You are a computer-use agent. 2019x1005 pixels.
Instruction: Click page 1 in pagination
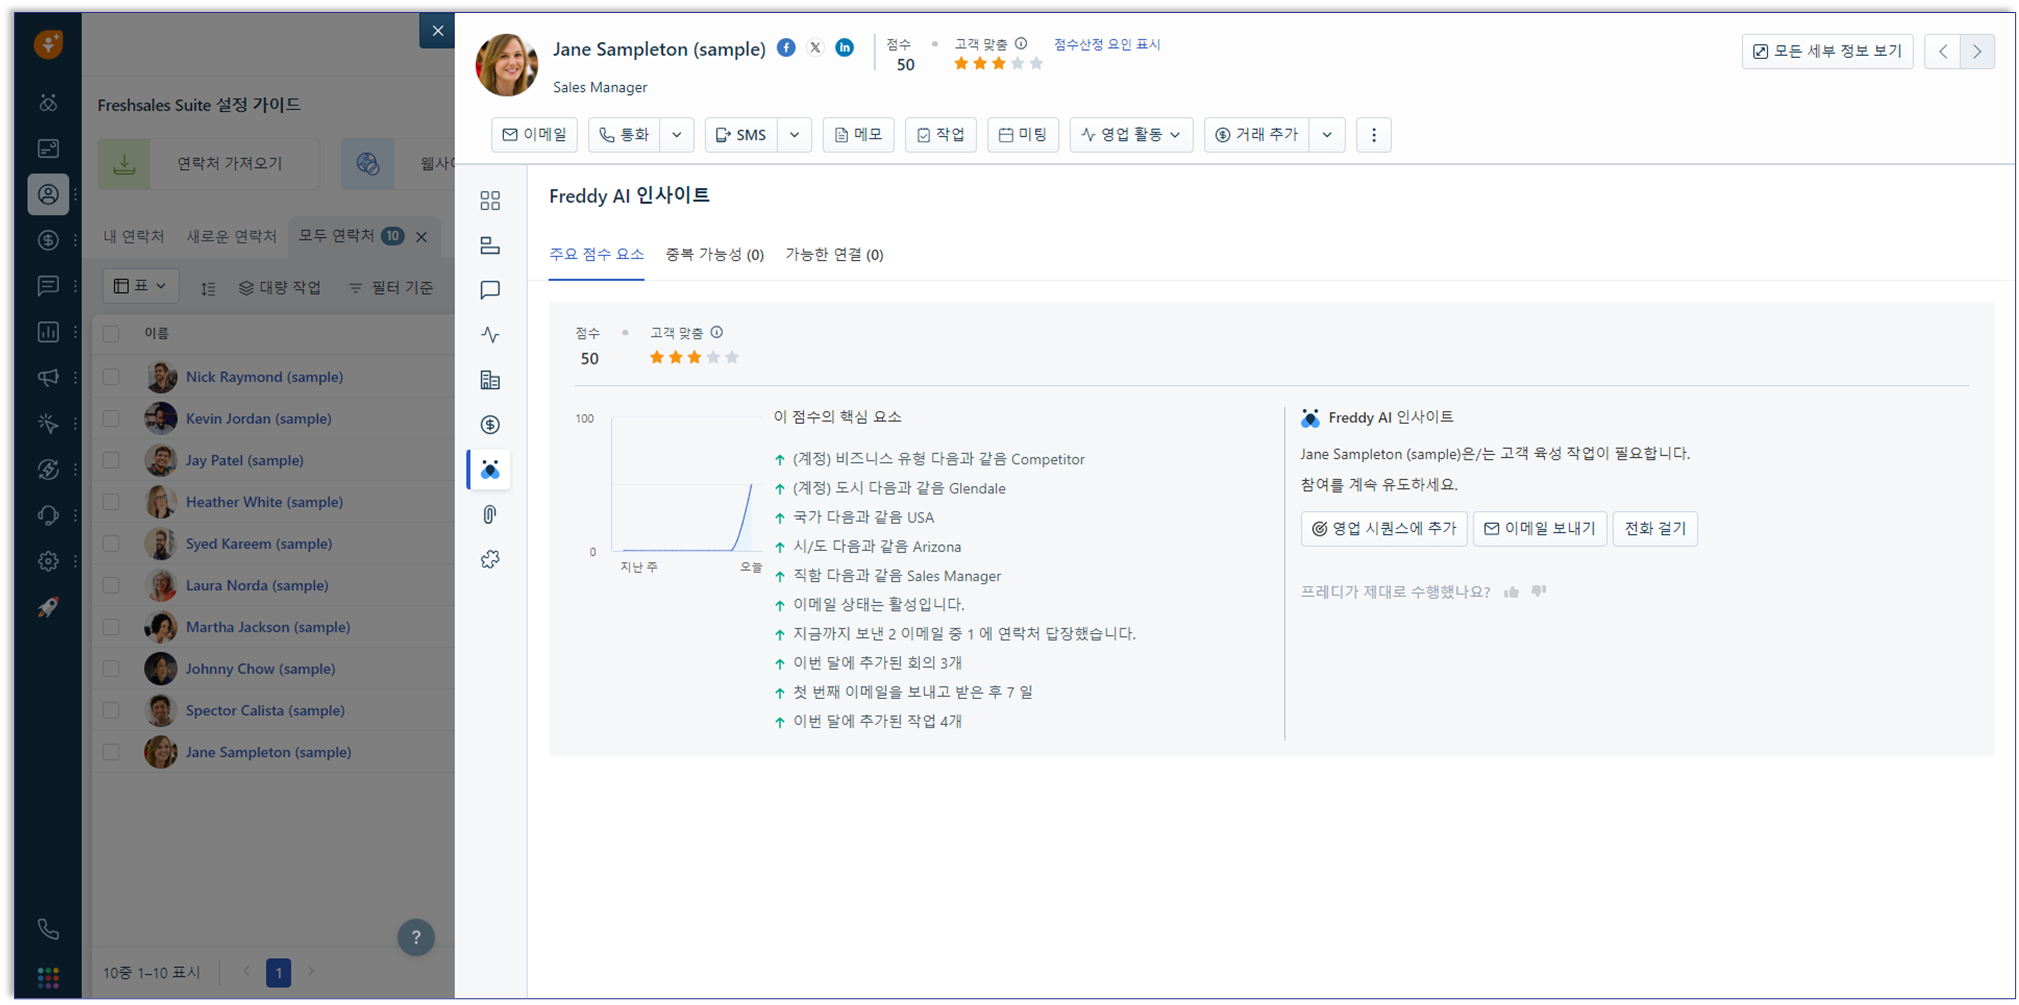click(x=279, y=972)
